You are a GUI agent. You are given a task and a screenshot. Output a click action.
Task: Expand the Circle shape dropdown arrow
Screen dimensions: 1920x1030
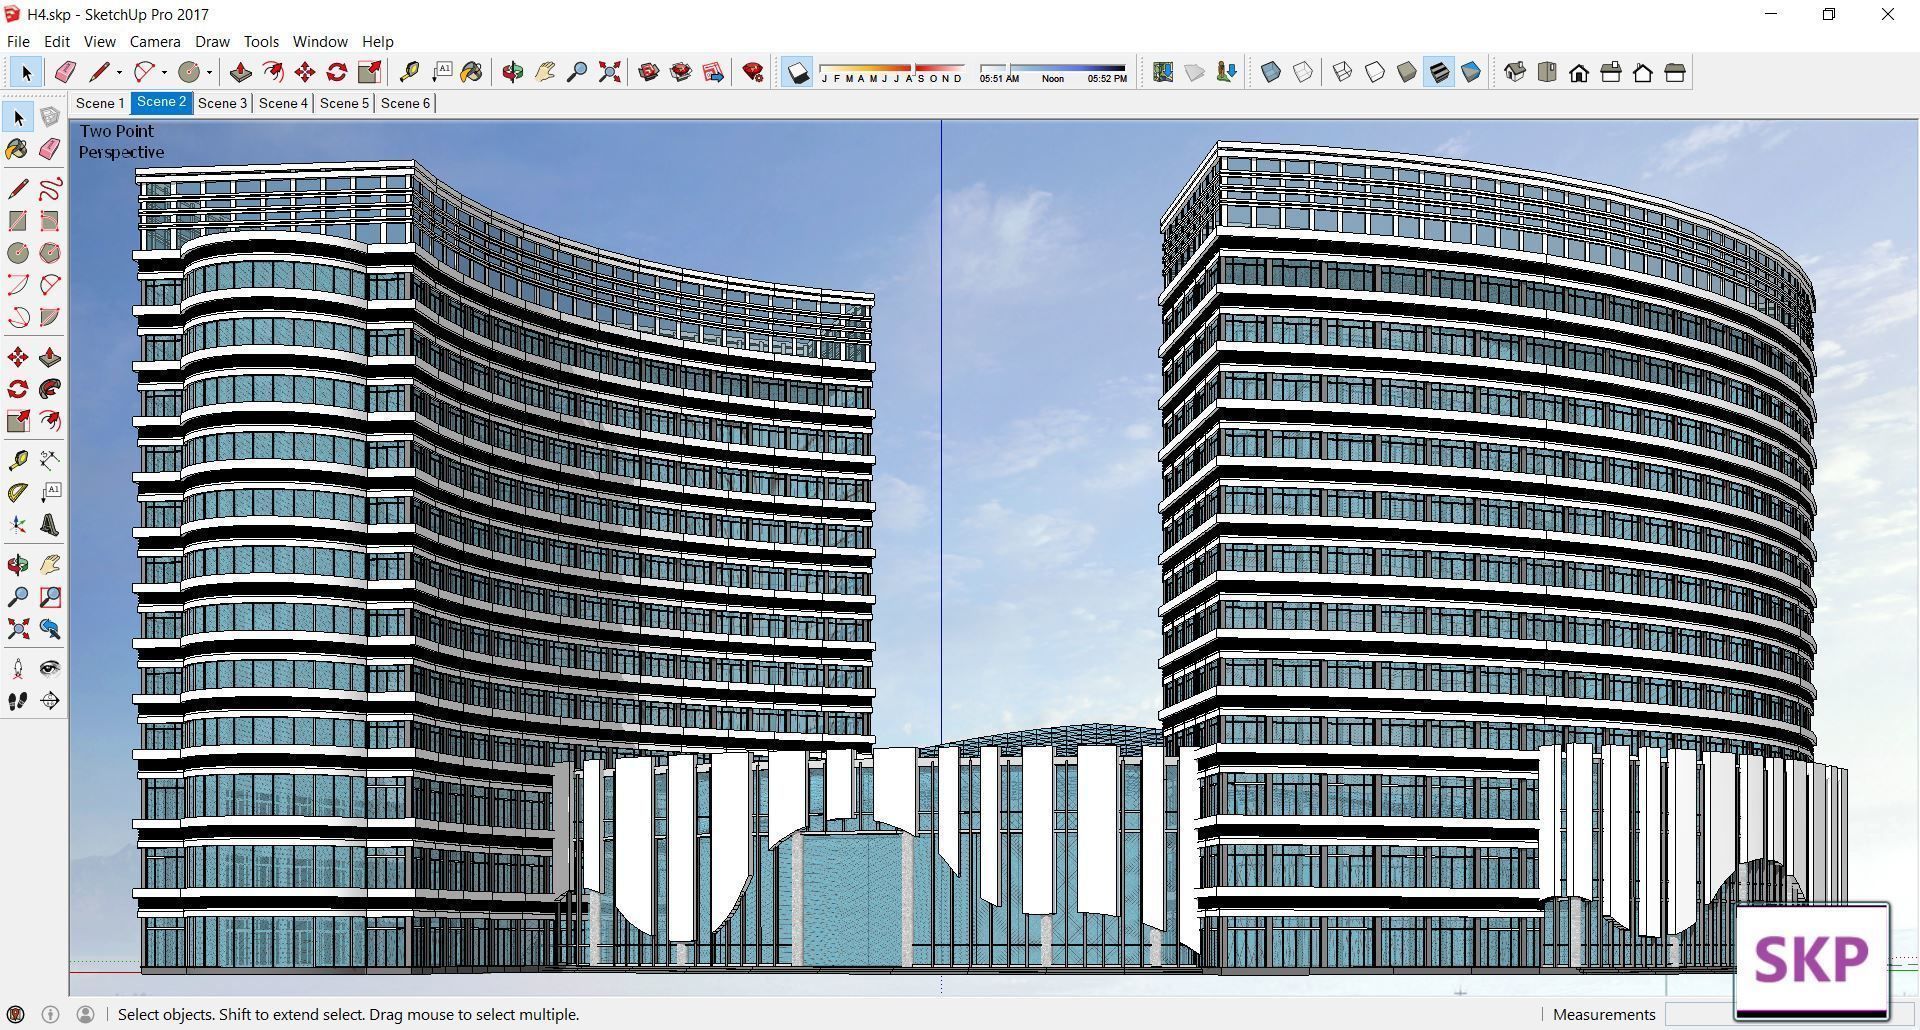point(209,72)
